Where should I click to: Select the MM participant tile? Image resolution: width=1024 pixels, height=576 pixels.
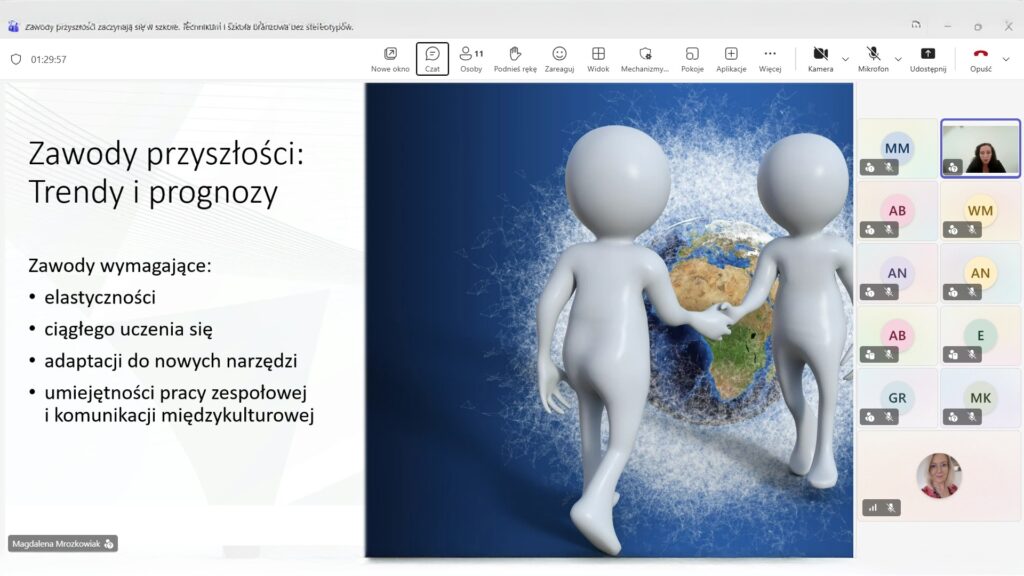(x=897, y=148)
